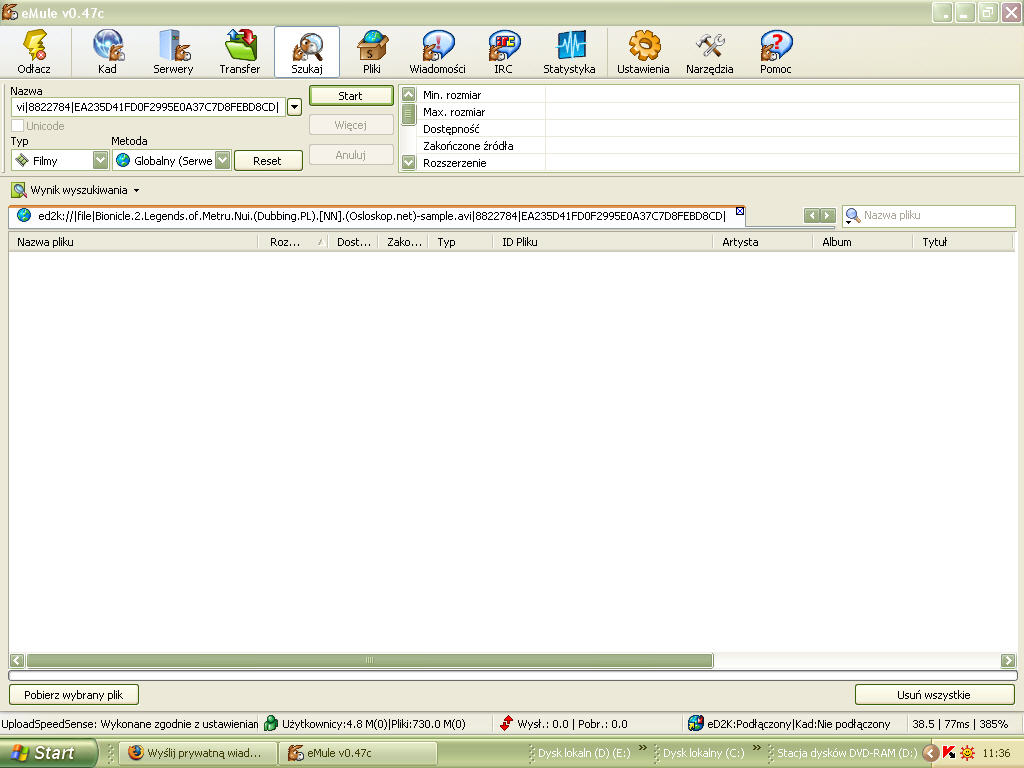Enable the Unicode checkbox

[x=18, y=126]
